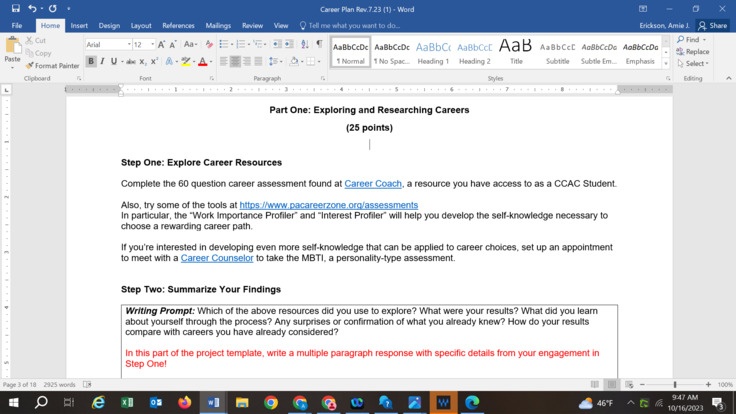
Task: Expand the Styles gallery more arrow
Action: (x=666, y=64)
